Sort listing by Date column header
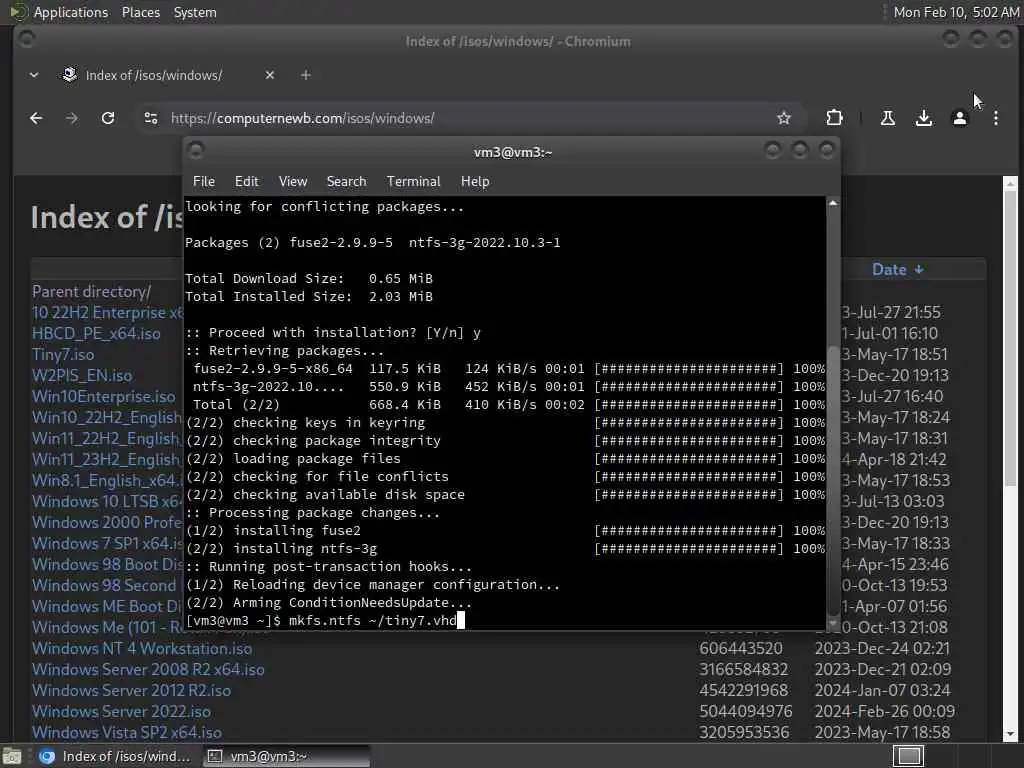1024x768 pixels. pos(897,270)
